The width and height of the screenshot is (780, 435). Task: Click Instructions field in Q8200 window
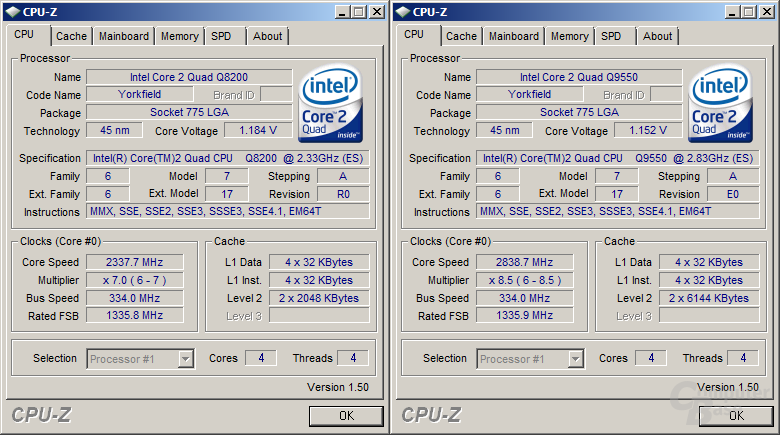(x=228, y=211)
